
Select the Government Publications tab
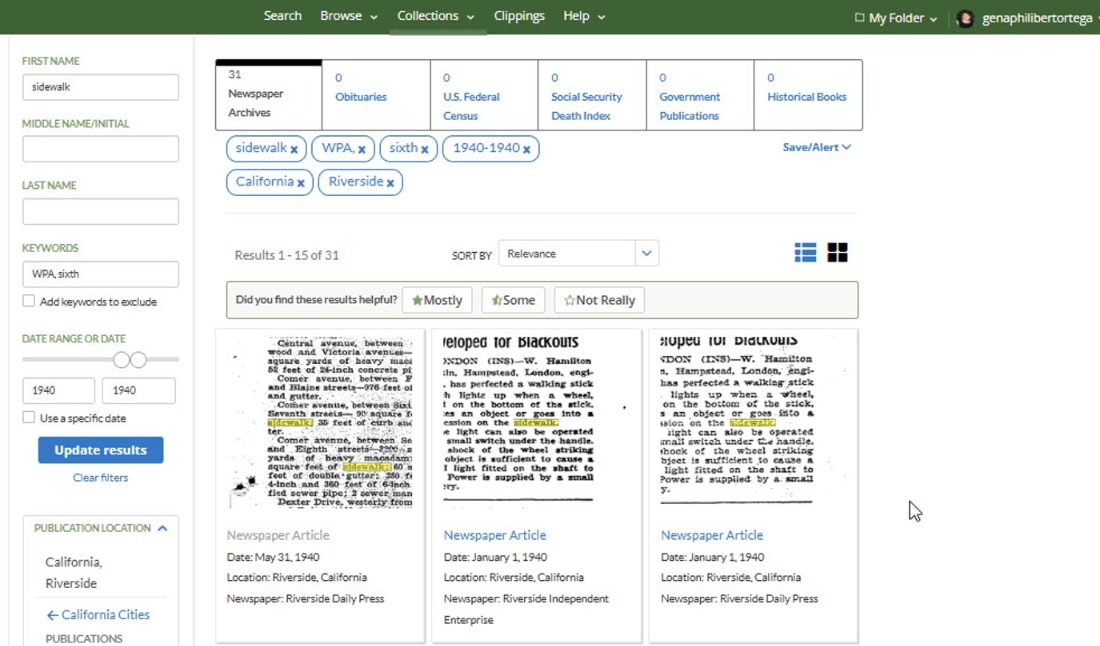click(701, 95)
